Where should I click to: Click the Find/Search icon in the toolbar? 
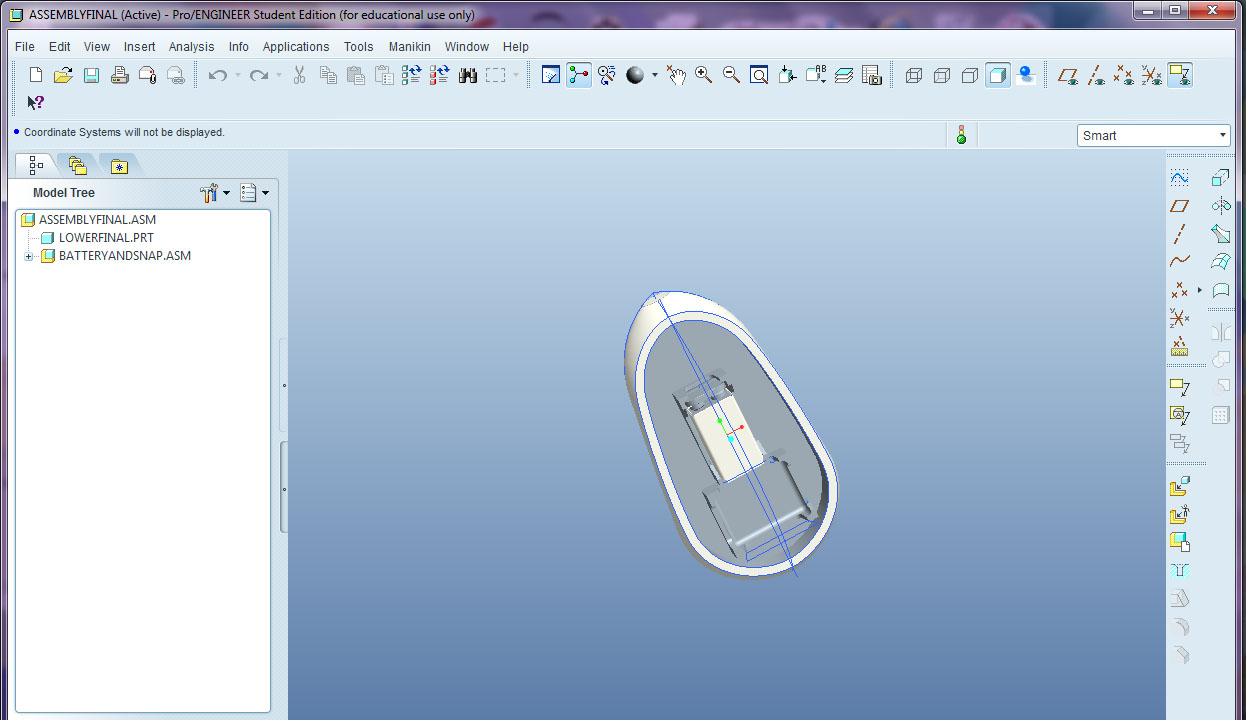click(467, 74)
